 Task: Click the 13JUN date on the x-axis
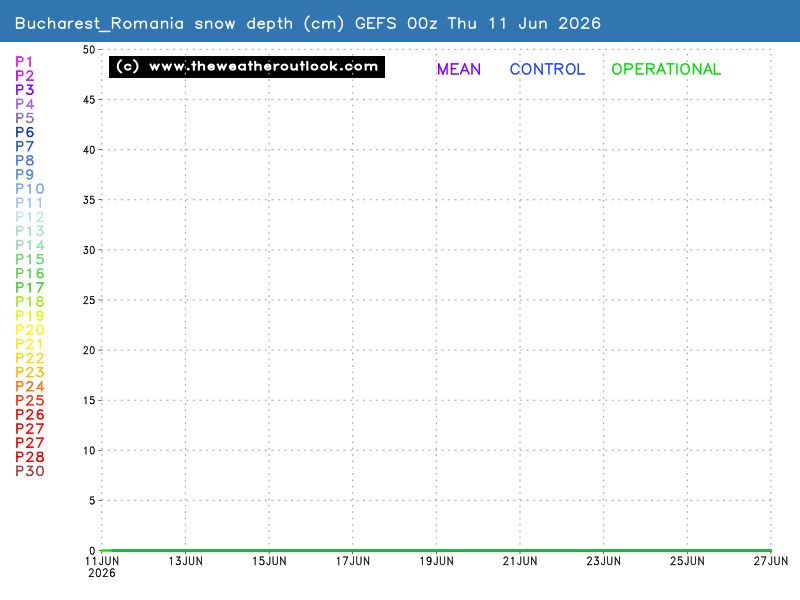[186, 561]
